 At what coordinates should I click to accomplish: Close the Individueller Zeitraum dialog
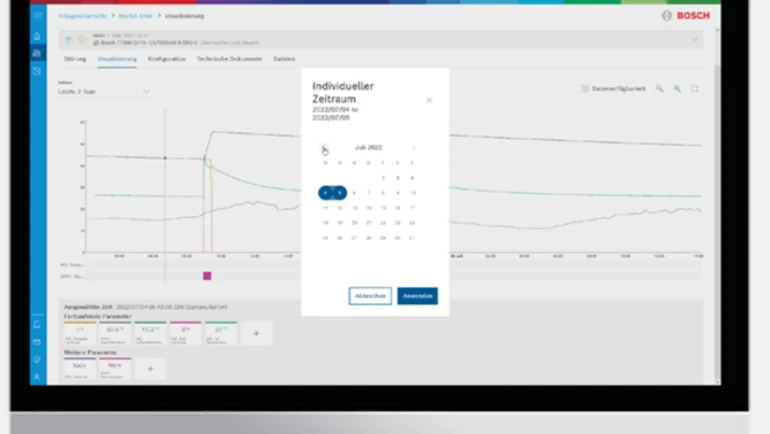click(x=429, y=100)
